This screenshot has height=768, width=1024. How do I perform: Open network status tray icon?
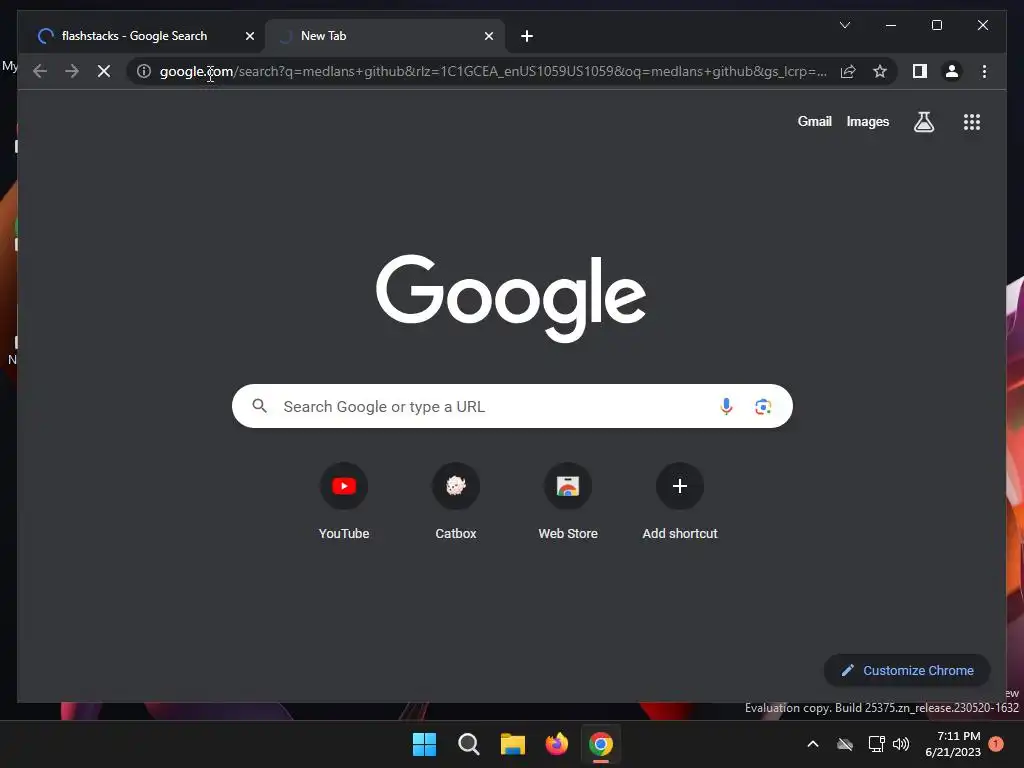pos(876,744)
